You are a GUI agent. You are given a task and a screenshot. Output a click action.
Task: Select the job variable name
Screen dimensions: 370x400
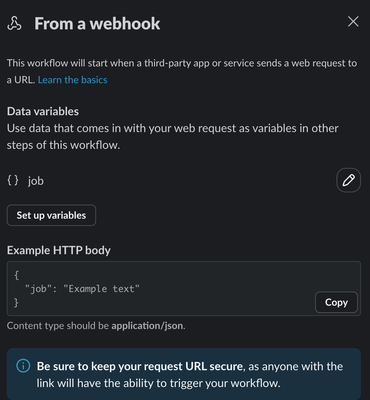(36, 181)
